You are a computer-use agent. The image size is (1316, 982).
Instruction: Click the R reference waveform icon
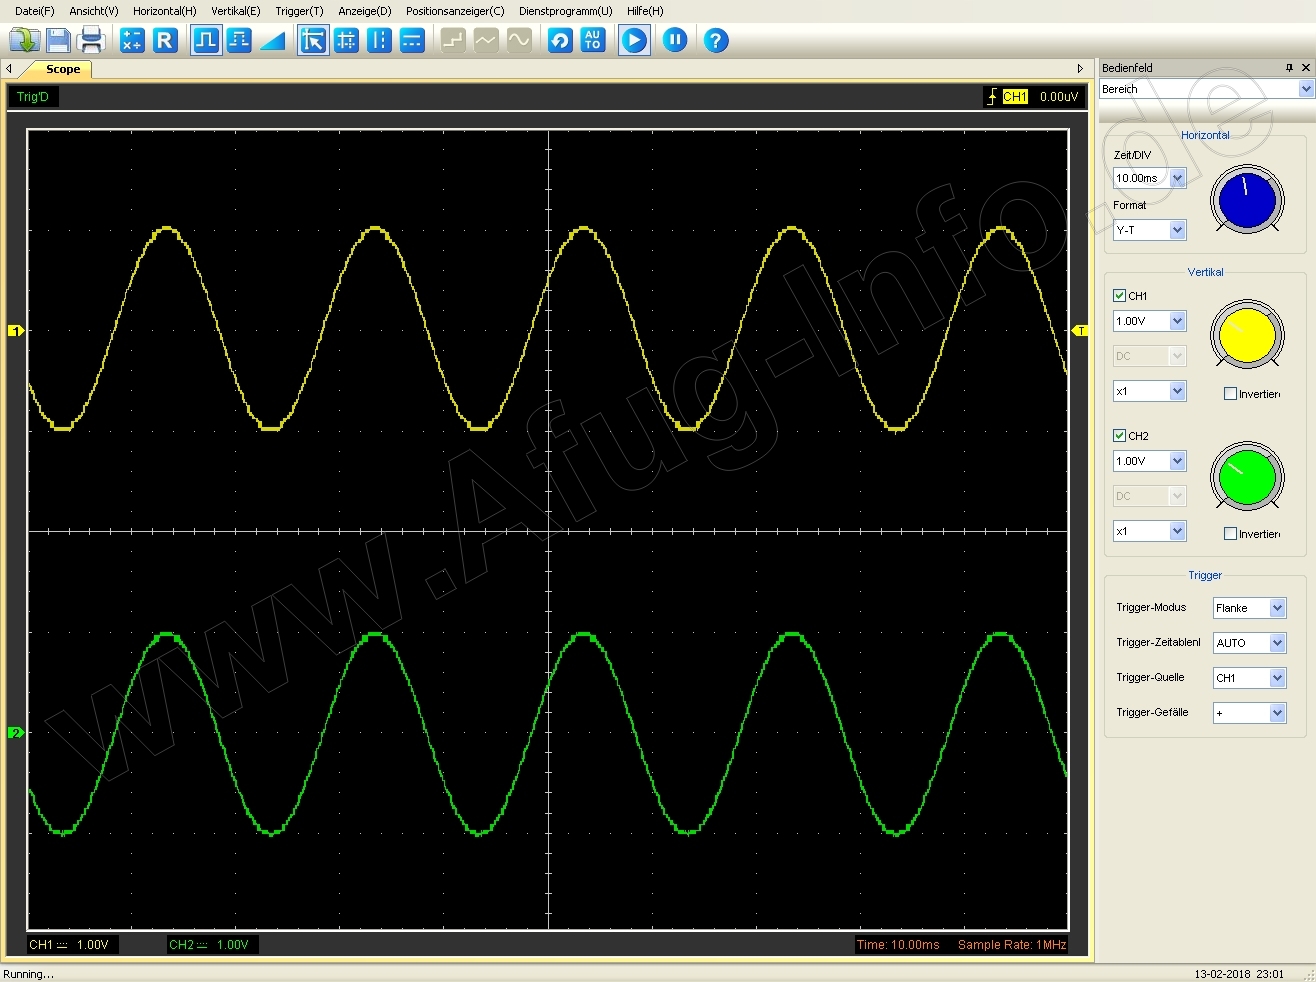tap(165, 40)
